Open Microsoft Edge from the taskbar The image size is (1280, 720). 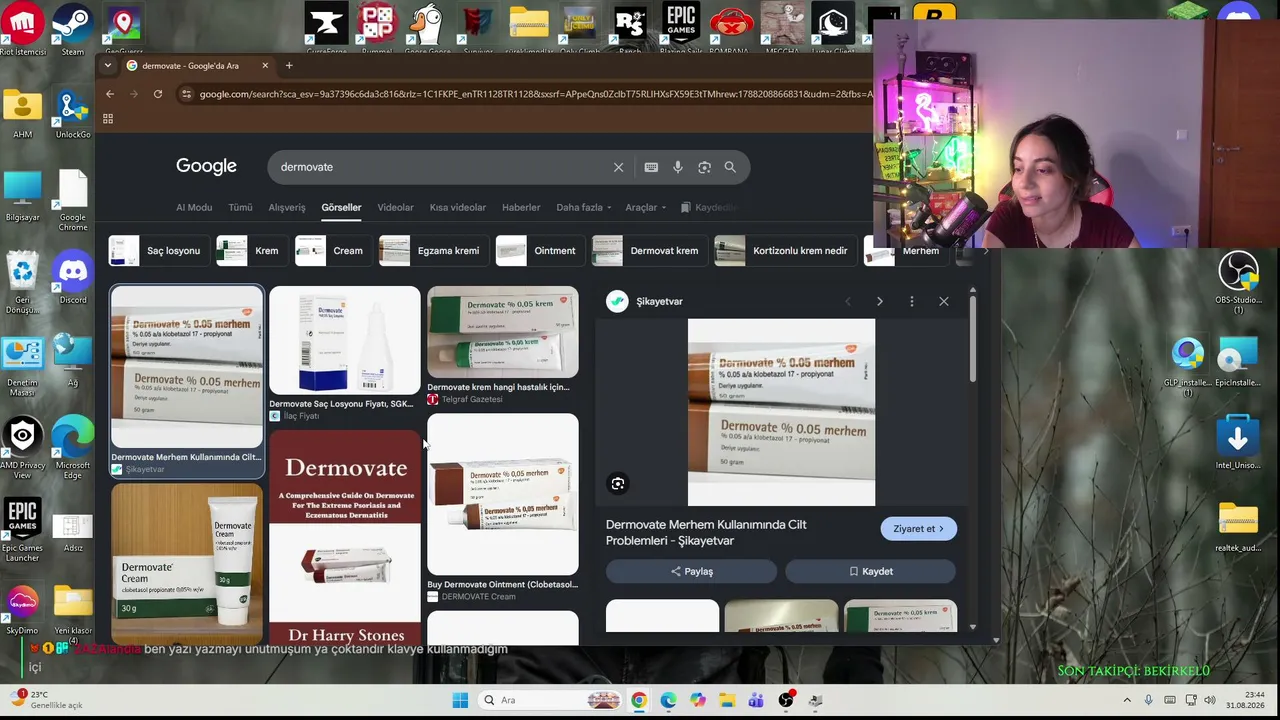coord(668,700)
